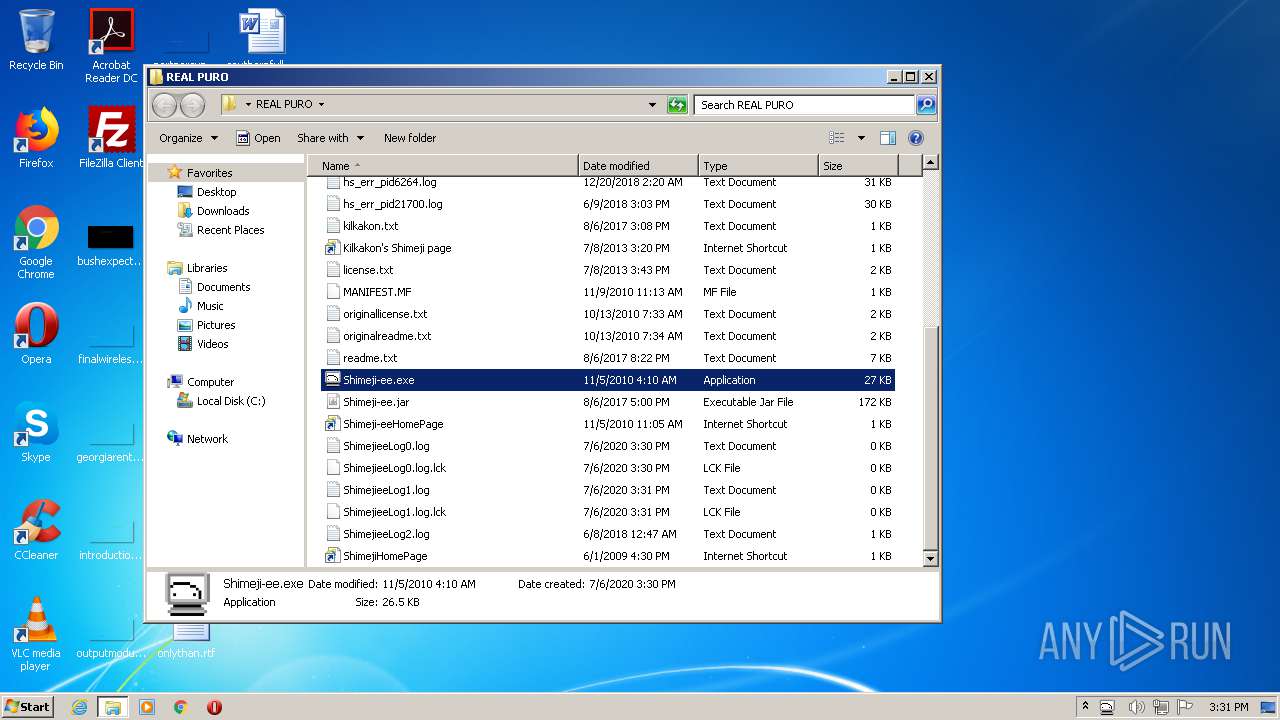The image size is (1280, 720).
Task: Select Computer in navigation pane
Action: click(210, 382)
